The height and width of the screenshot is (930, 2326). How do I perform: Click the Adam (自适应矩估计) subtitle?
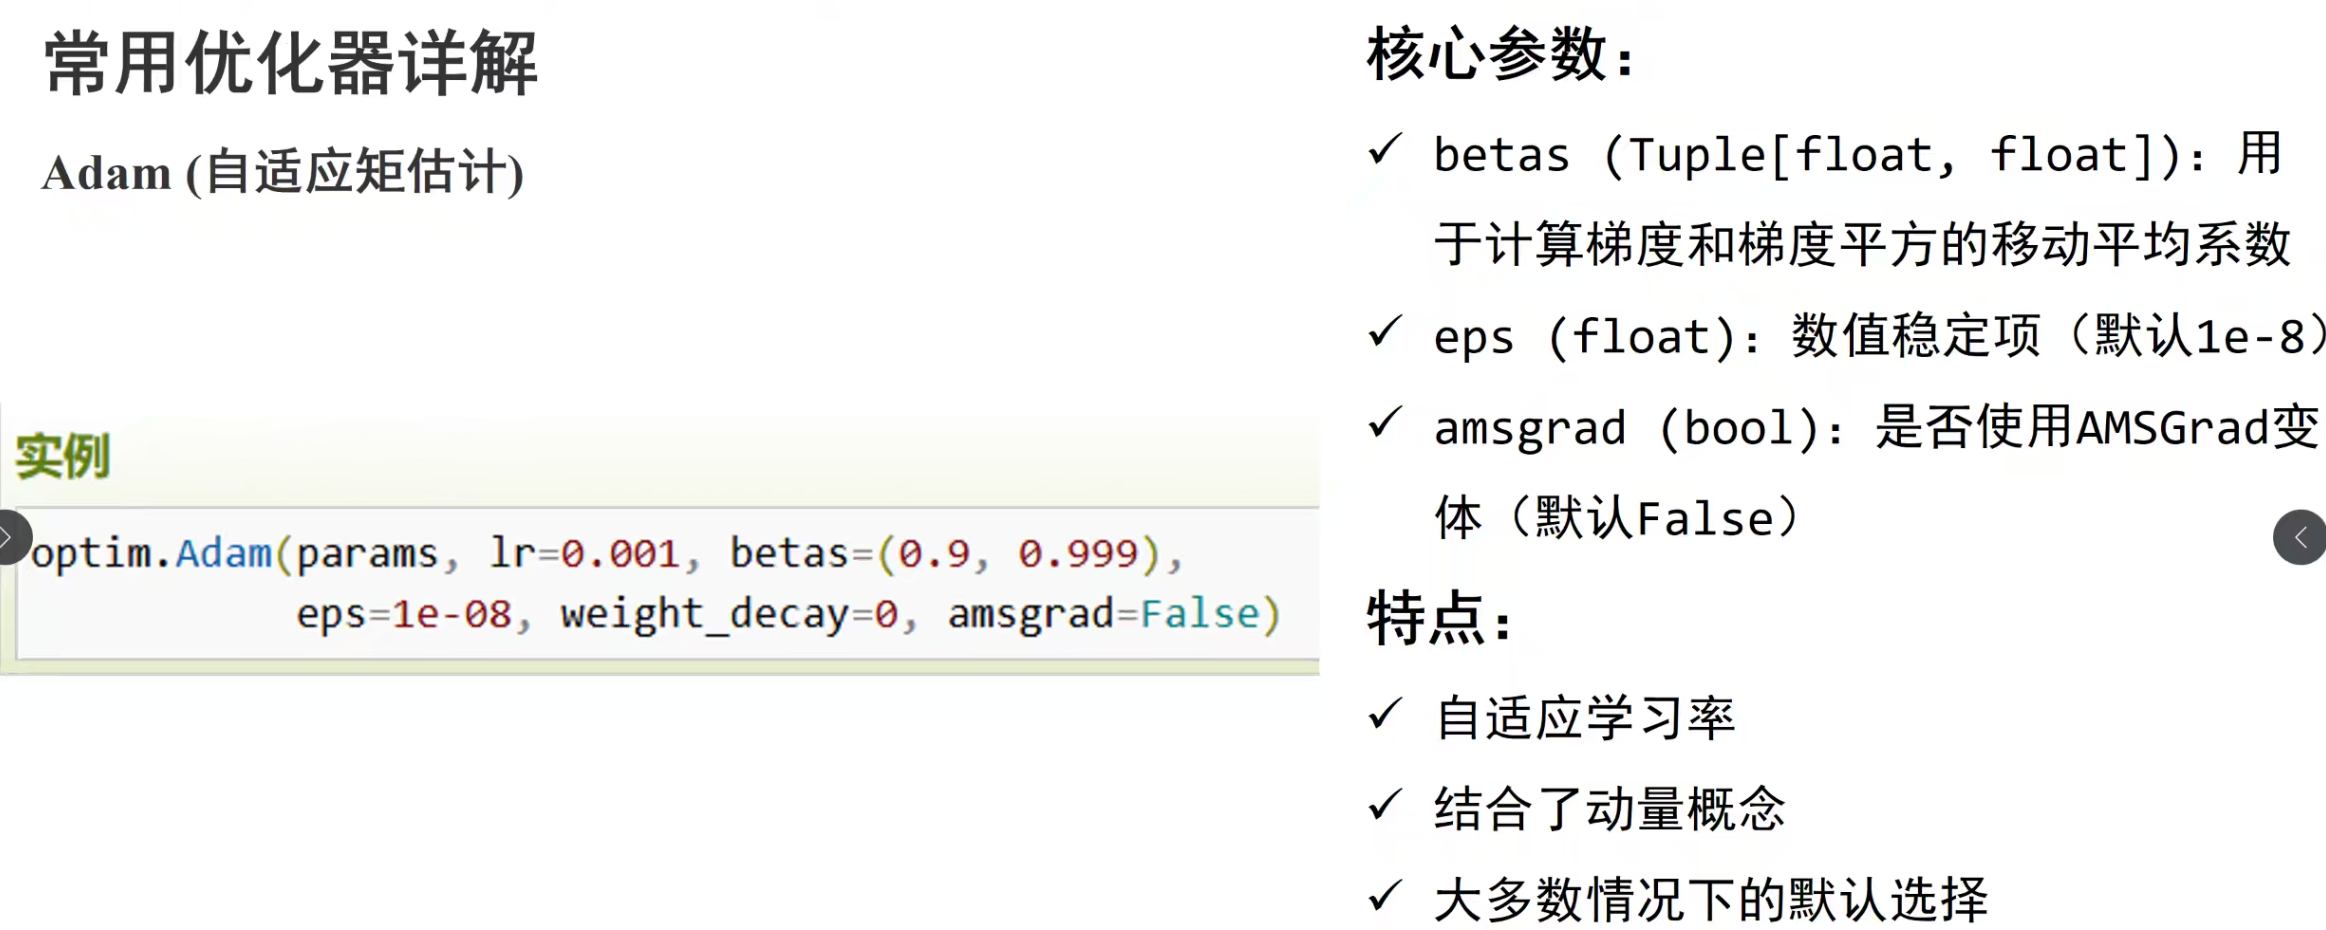(x=283, y=172)
